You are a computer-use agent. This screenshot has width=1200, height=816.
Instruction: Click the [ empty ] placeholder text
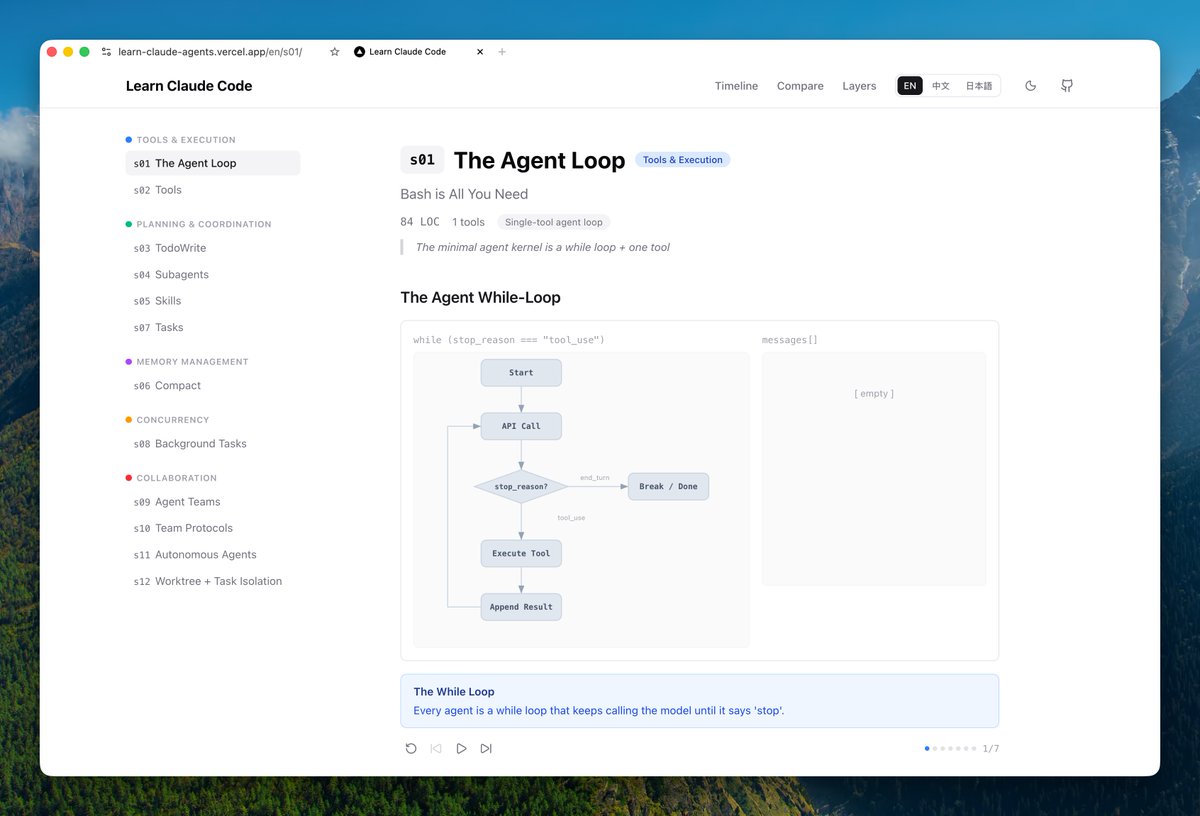point(874,394)
